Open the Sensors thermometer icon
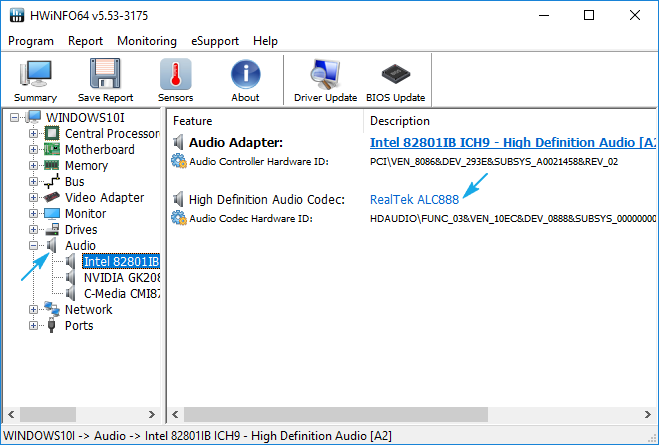 point(175,80)
